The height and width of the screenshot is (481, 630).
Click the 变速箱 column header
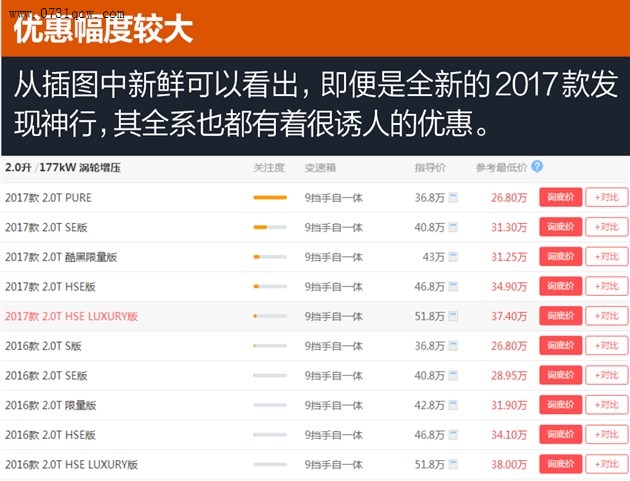[x=320, y=168]
